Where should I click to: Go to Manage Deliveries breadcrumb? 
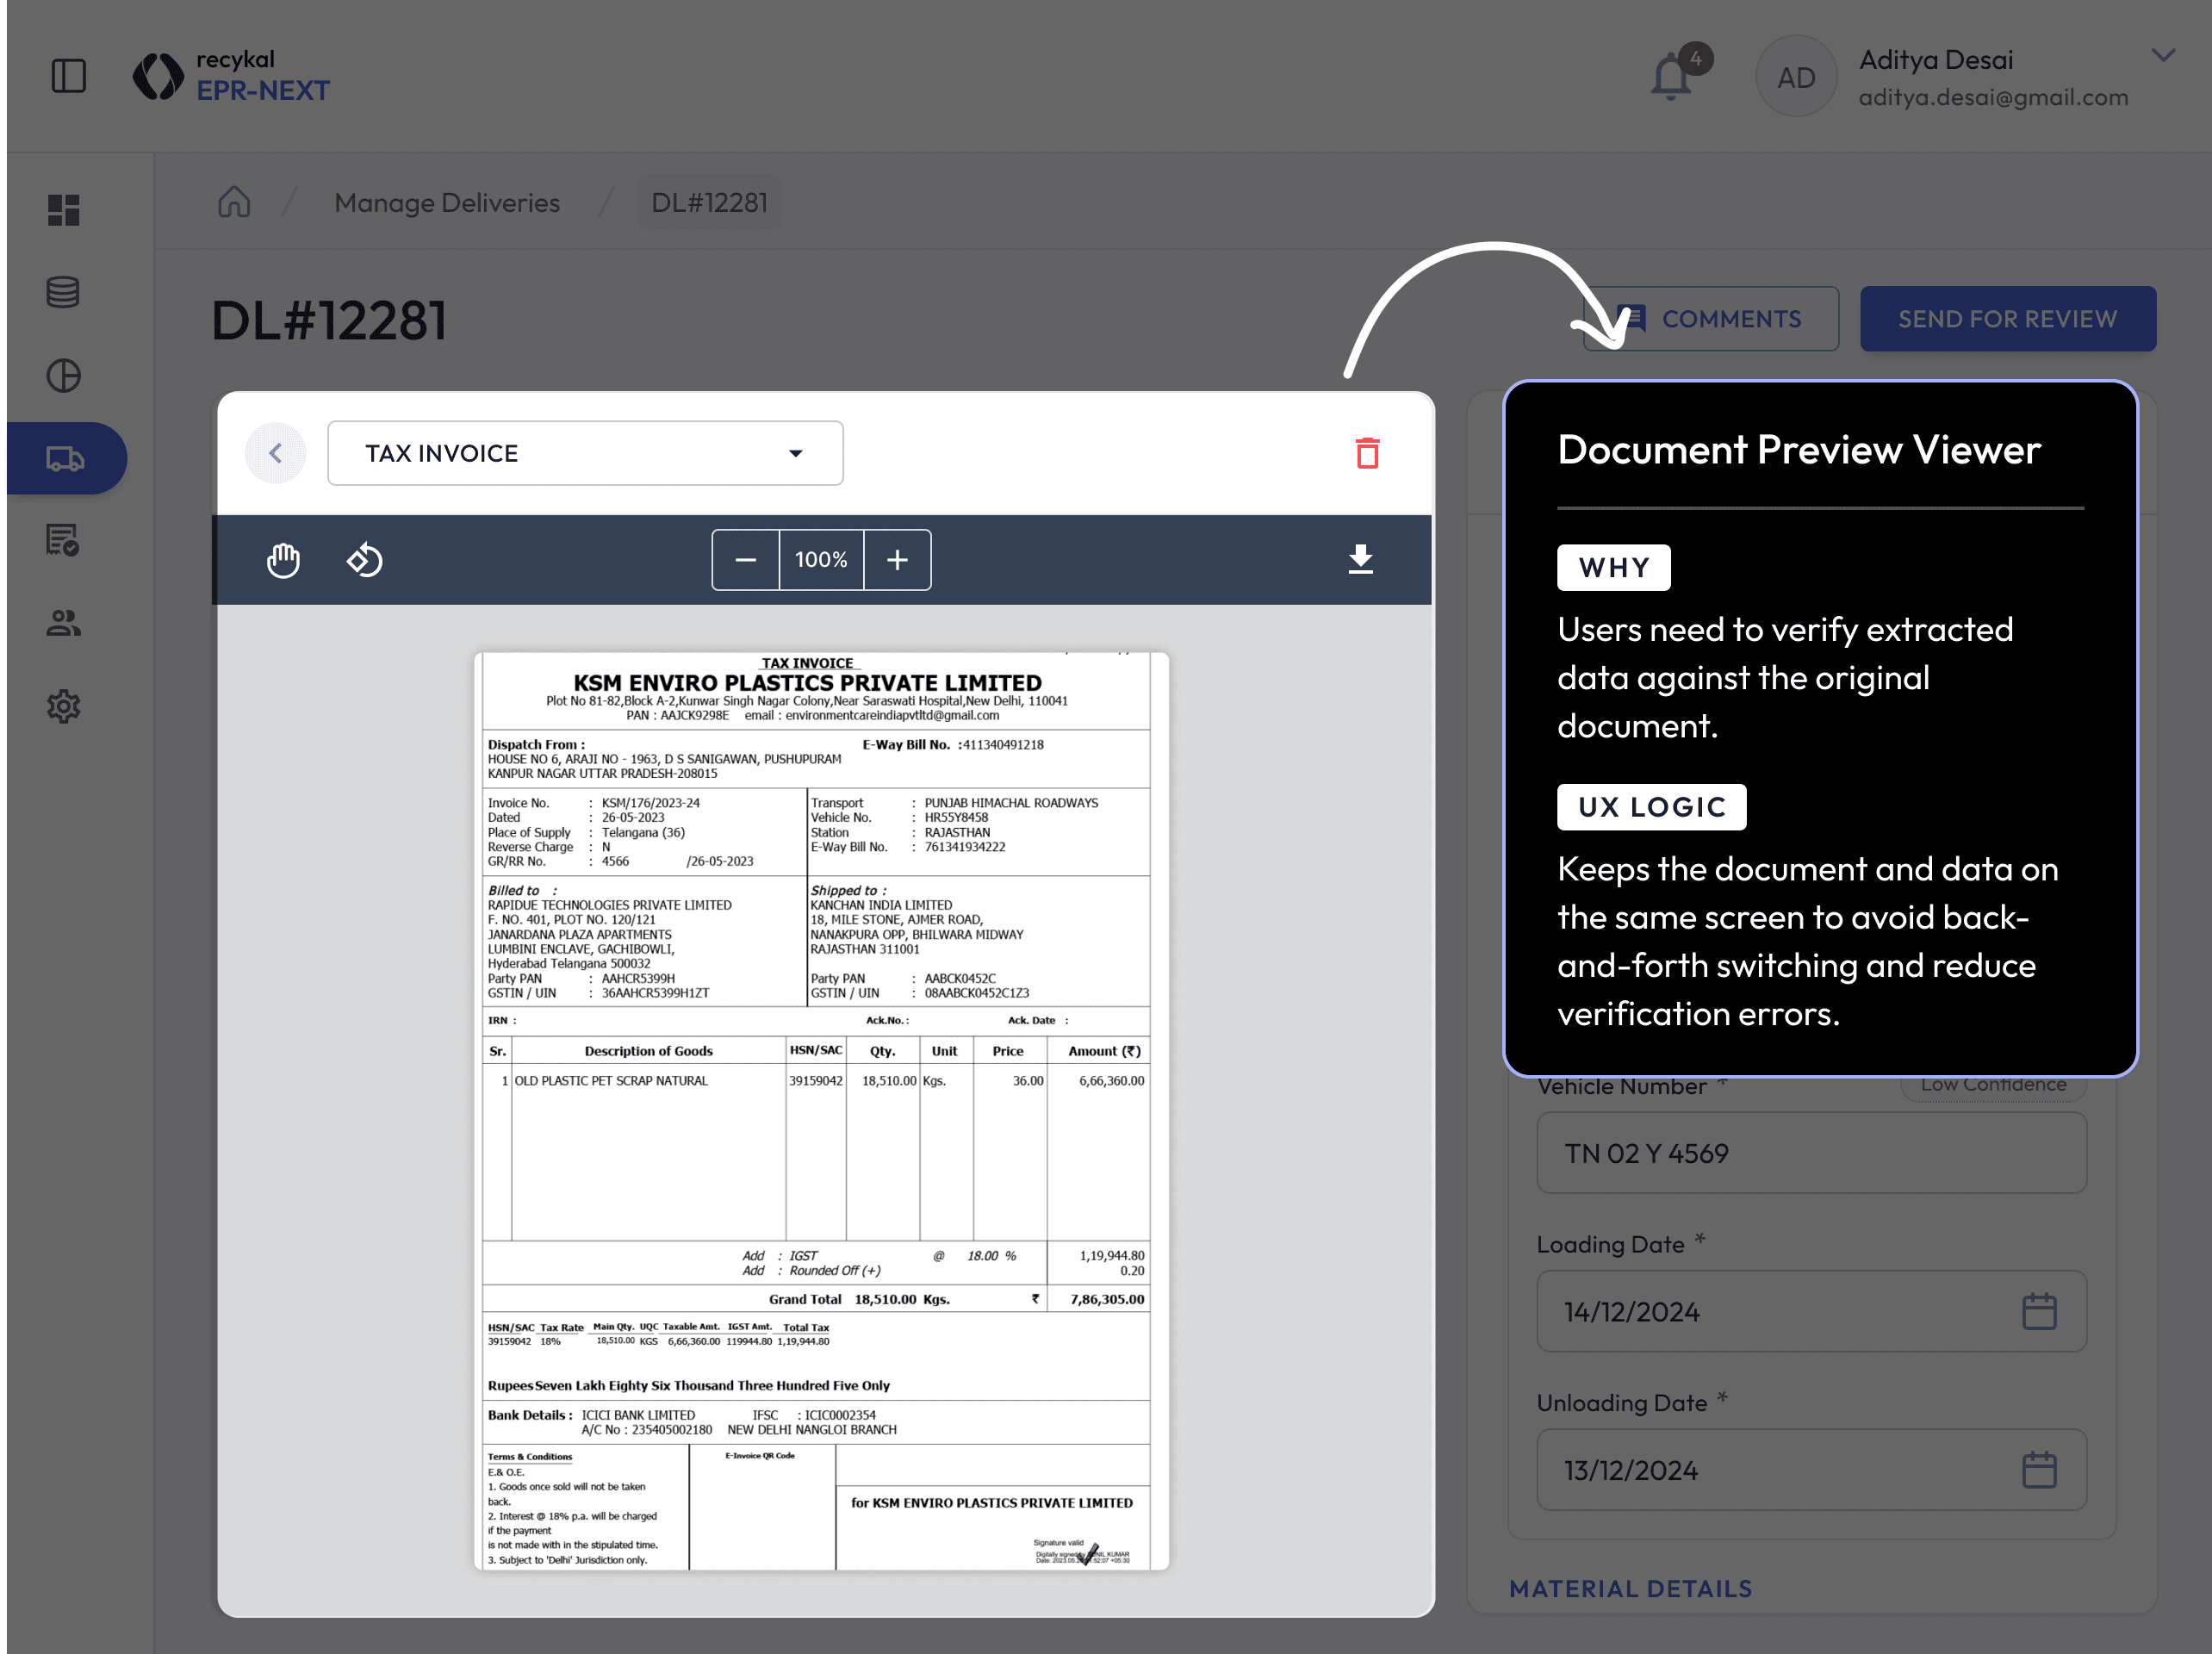447,203
